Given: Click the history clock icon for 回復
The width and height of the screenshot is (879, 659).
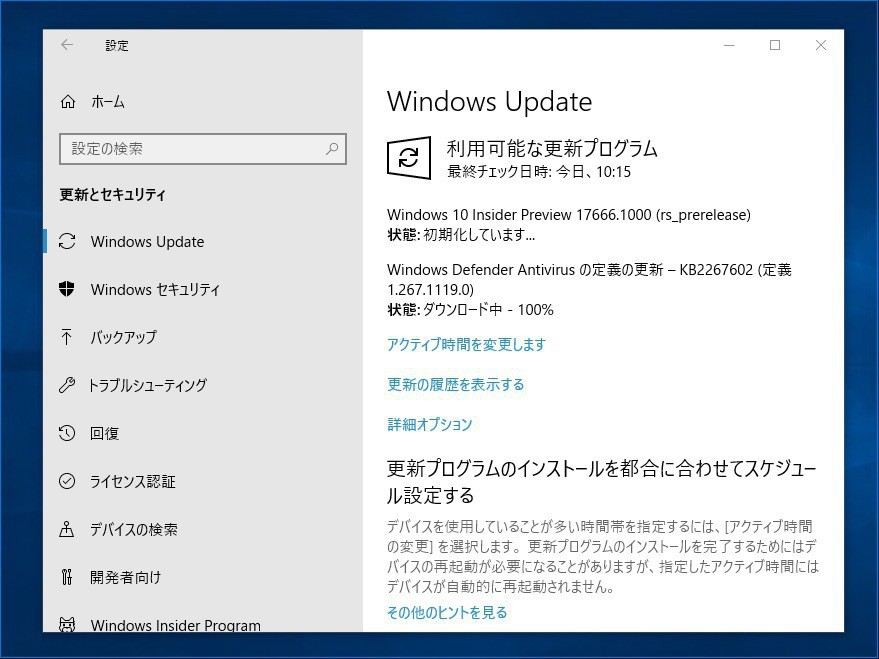Looking at the screenshot, I should coord(67,433).
